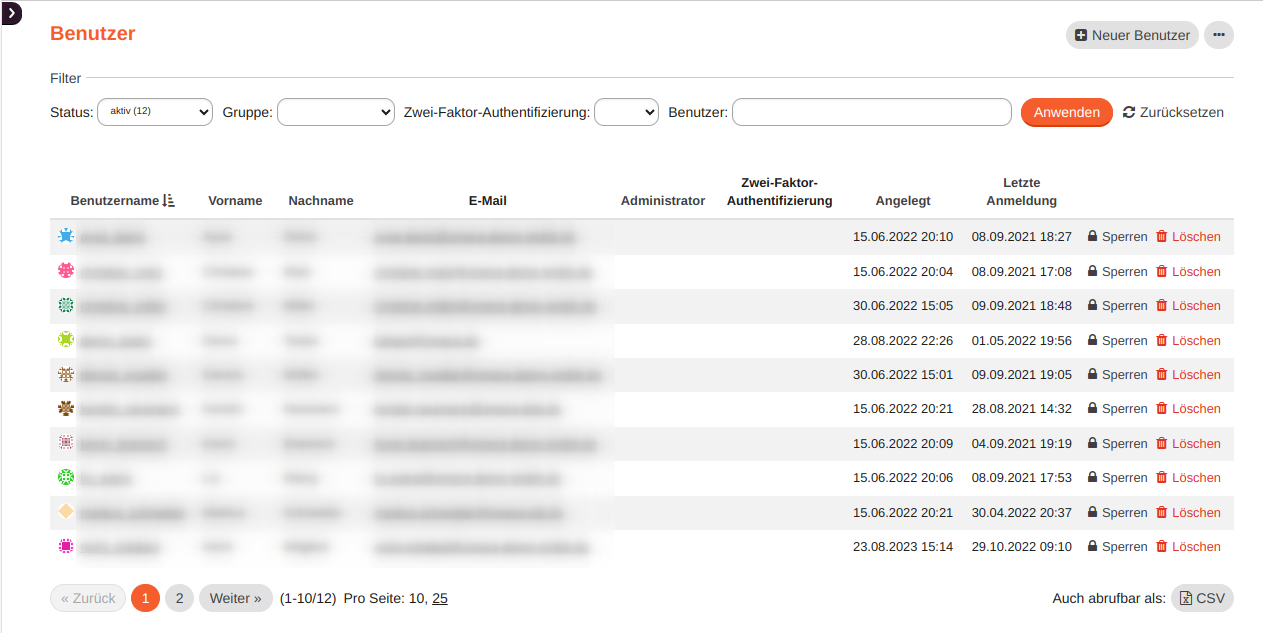Apply filters with the Anwenden button

pyautogui.click(x=1066, y=112)
